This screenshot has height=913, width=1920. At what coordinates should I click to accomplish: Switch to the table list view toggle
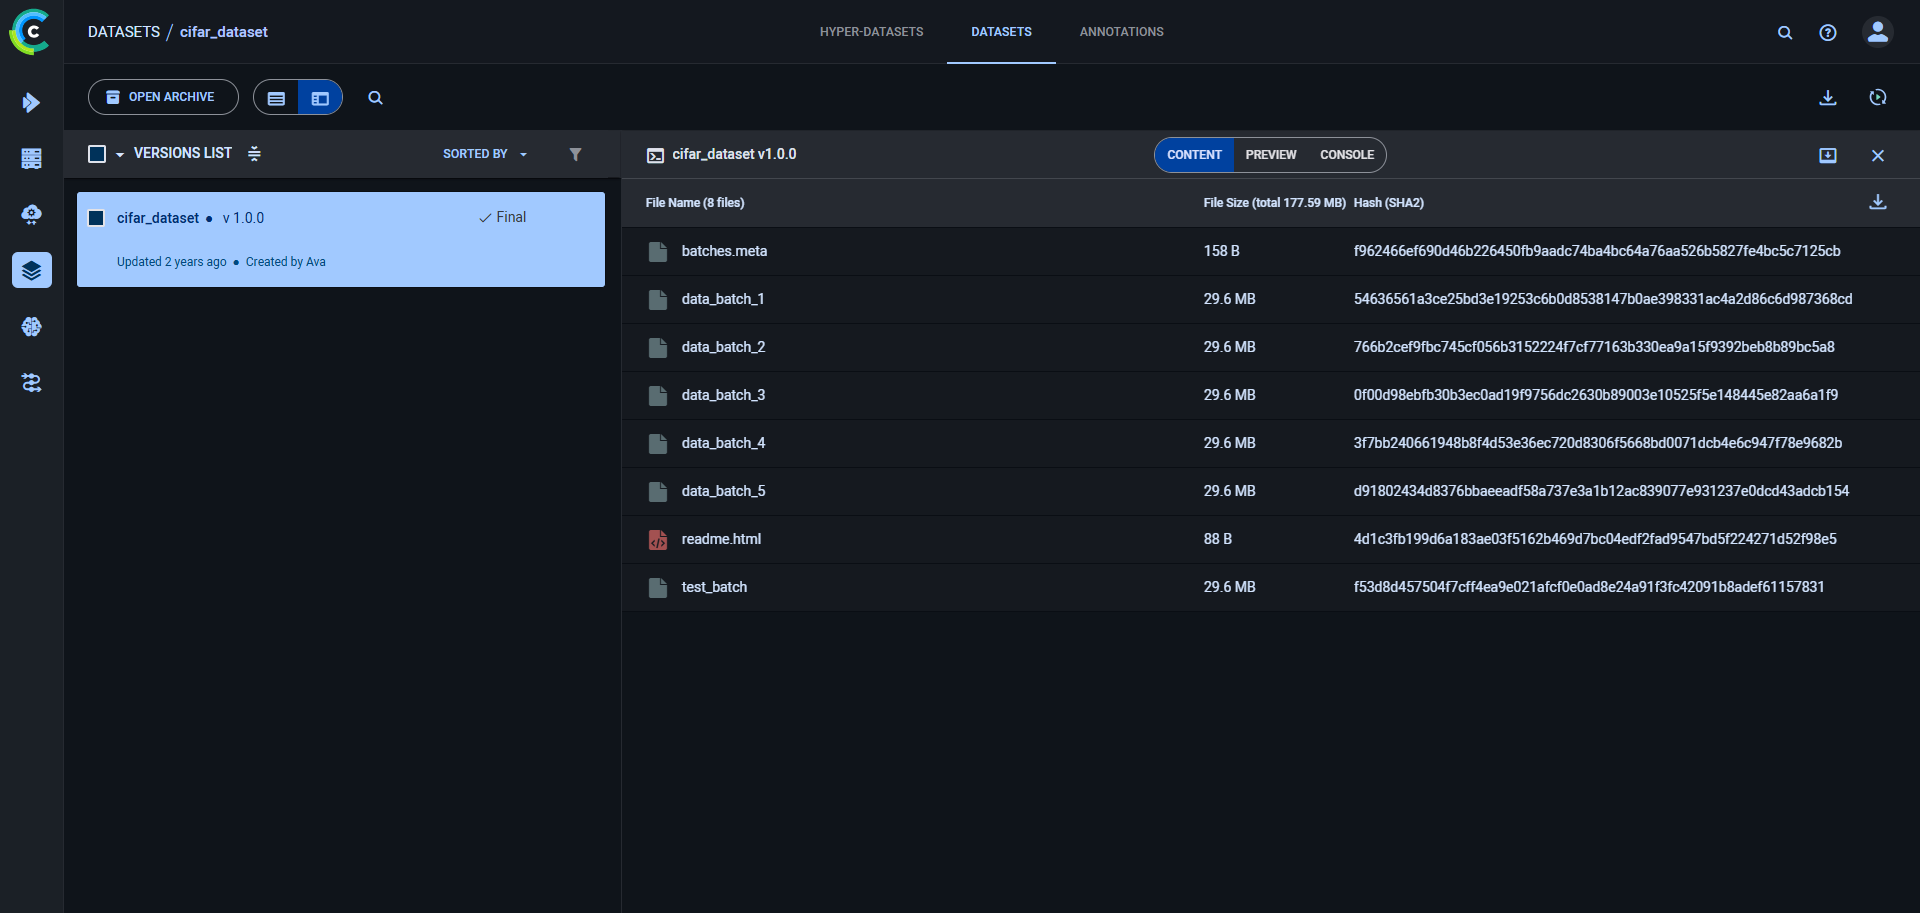(x=277, y=98)
